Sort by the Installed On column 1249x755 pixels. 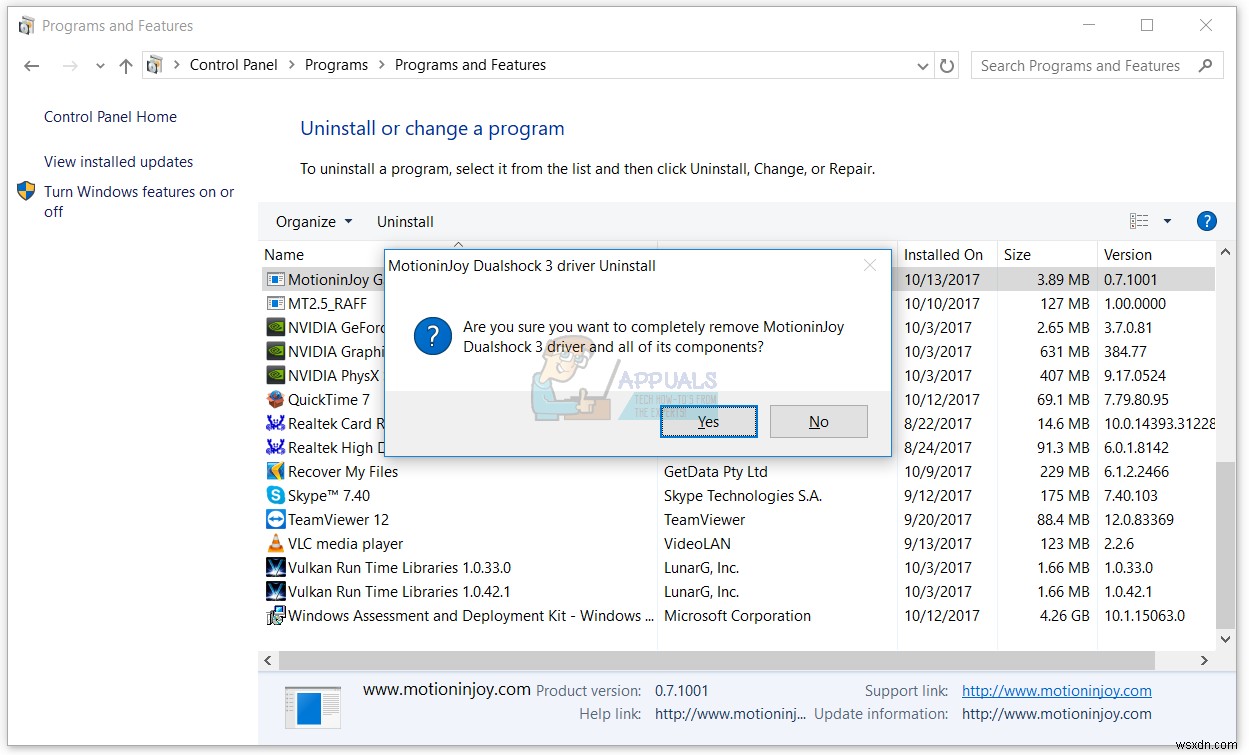tap(944, 255)
